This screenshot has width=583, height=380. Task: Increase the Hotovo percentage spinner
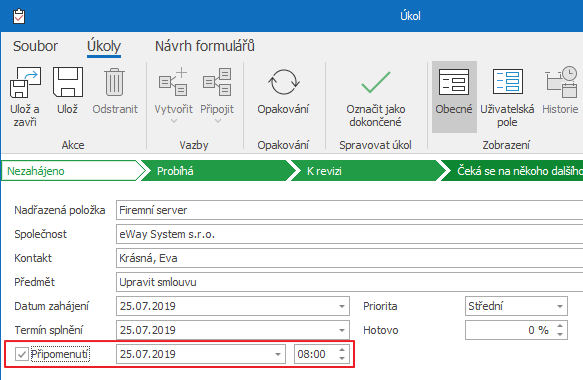560,326
